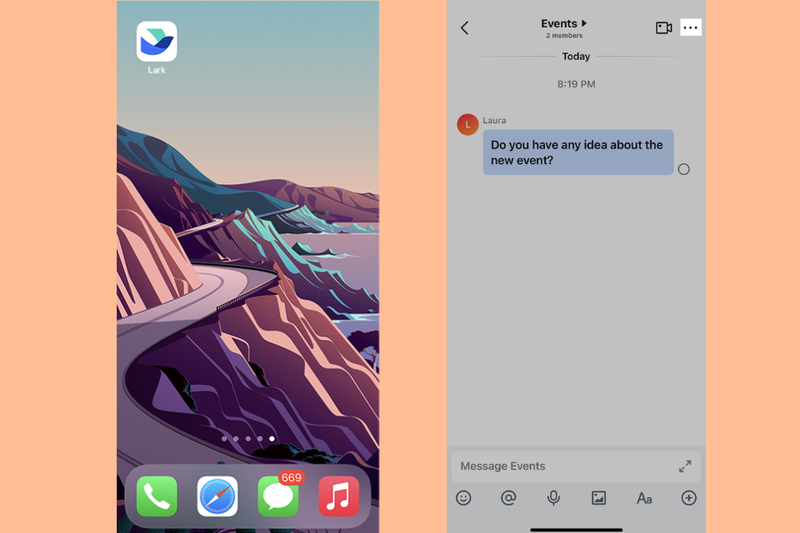The width and height of the screenshot is (800, 533).
Task: Open the Phone app in the dock
Action: [157, 496]
